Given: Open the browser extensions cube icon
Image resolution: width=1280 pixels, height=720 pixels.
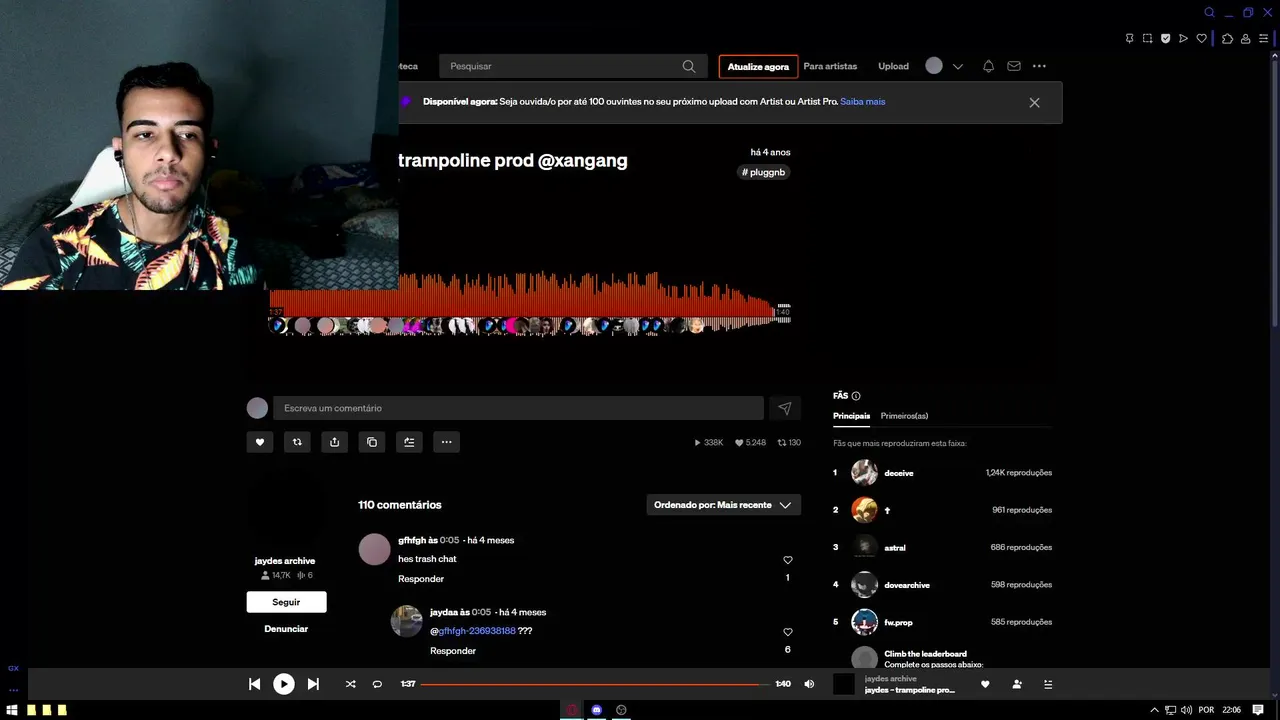Looking at the screenshot, I should [1227, 39].
